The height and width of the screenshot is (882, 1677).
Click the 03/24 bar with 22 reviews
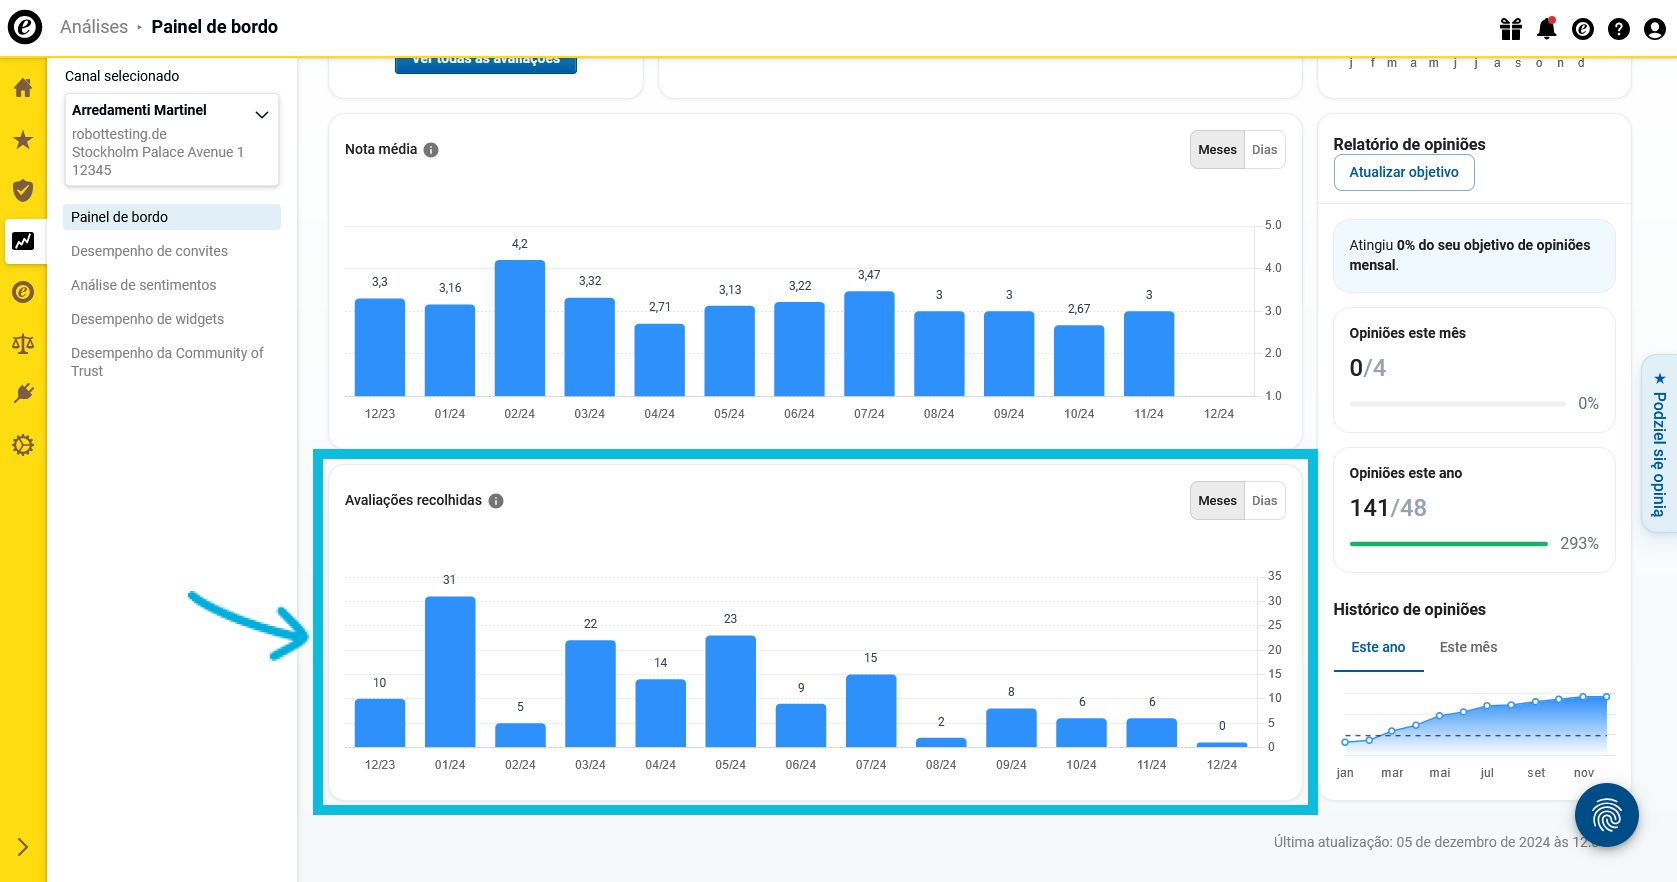pos(590,694)
